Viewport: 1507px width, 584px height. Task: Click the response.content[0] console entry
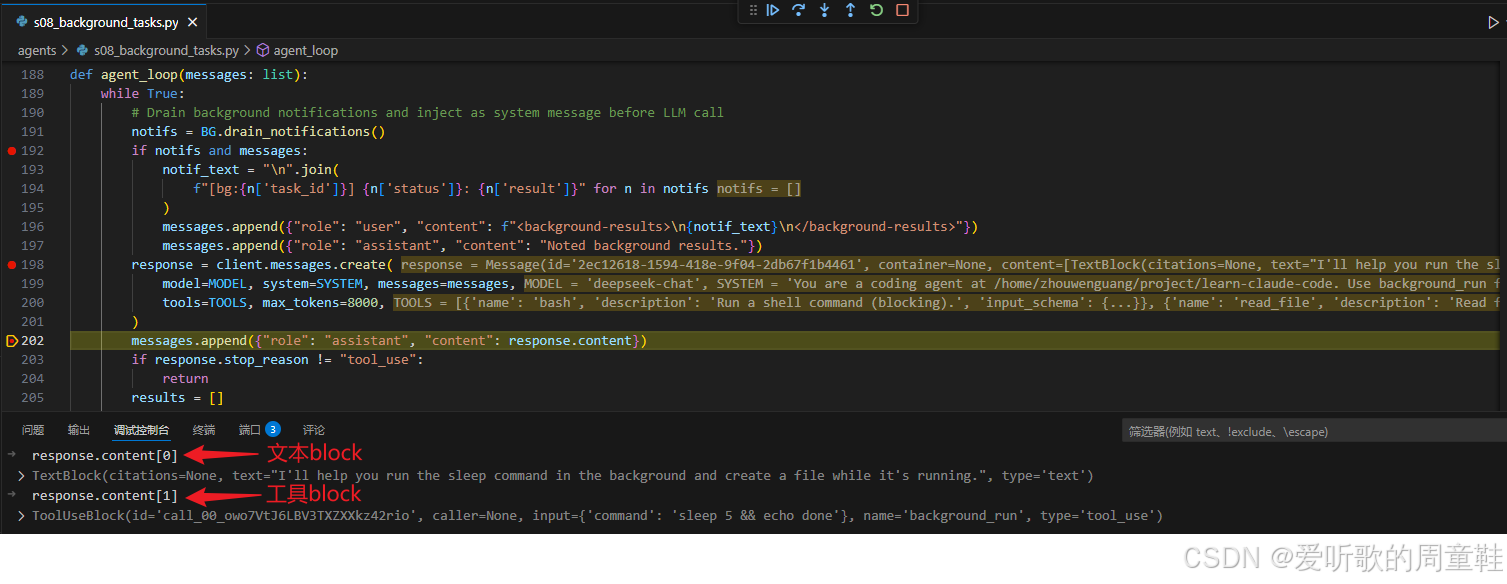click(105, 456)
